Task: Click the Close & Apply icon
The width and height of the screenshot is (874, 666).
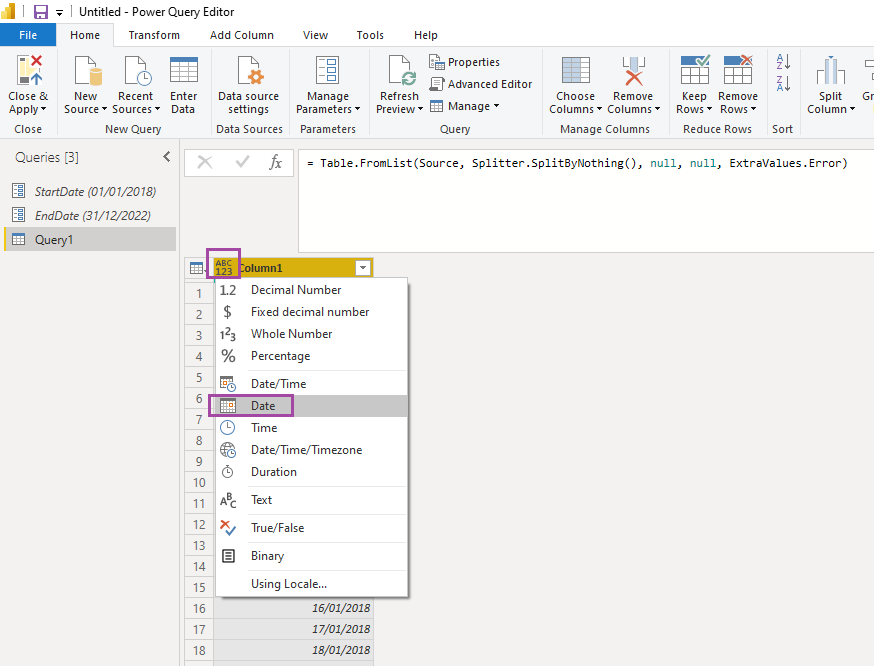Action: click(x=29, y=70)
